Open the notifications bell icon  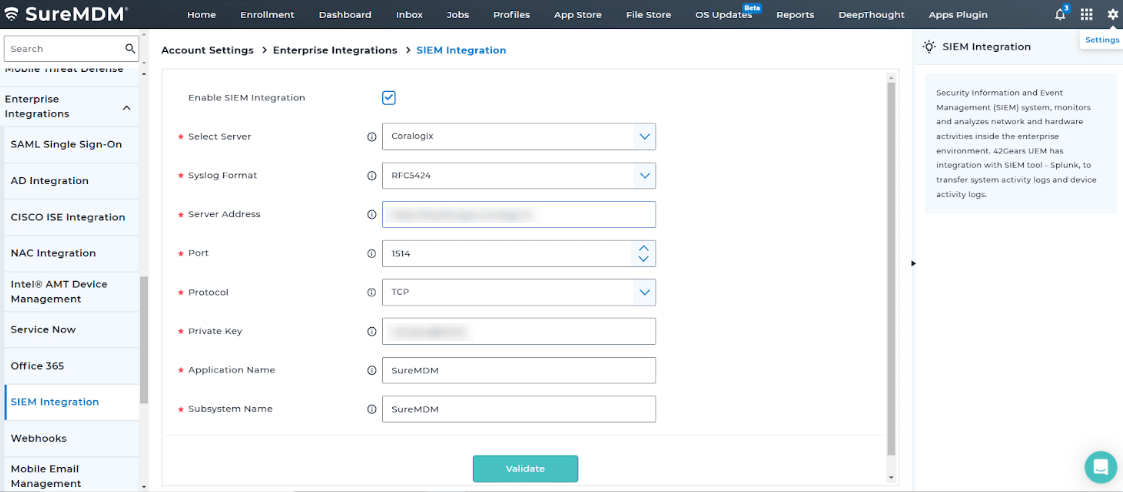point(1060,14)
